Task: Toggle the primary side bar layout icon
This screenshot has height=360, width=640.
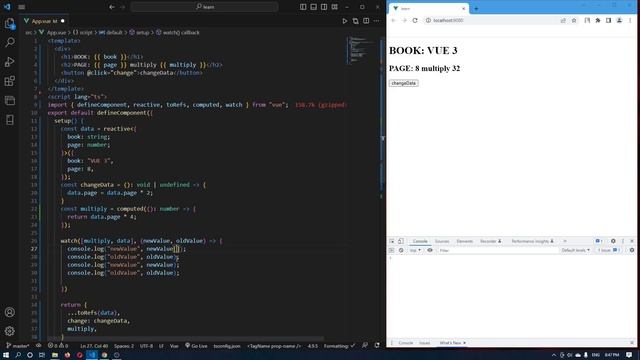Action: coord(303,7)
